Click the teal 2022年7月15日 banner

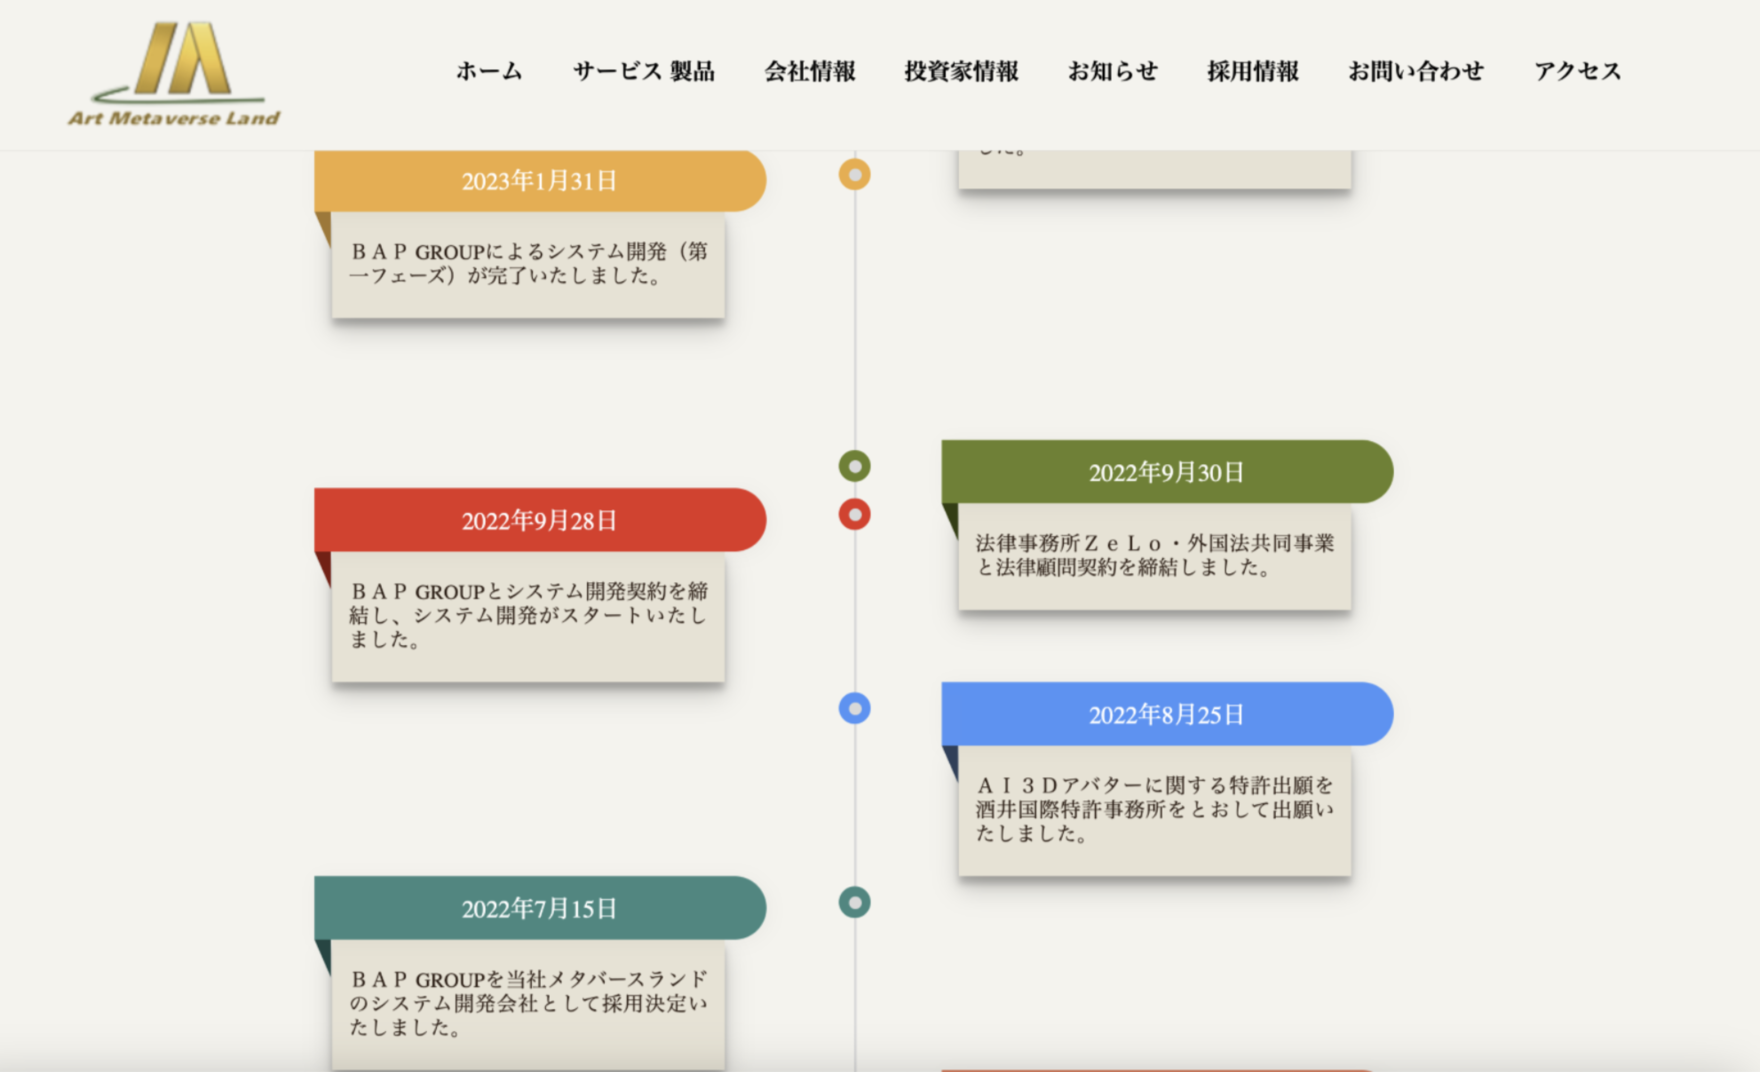pos(540,908)
